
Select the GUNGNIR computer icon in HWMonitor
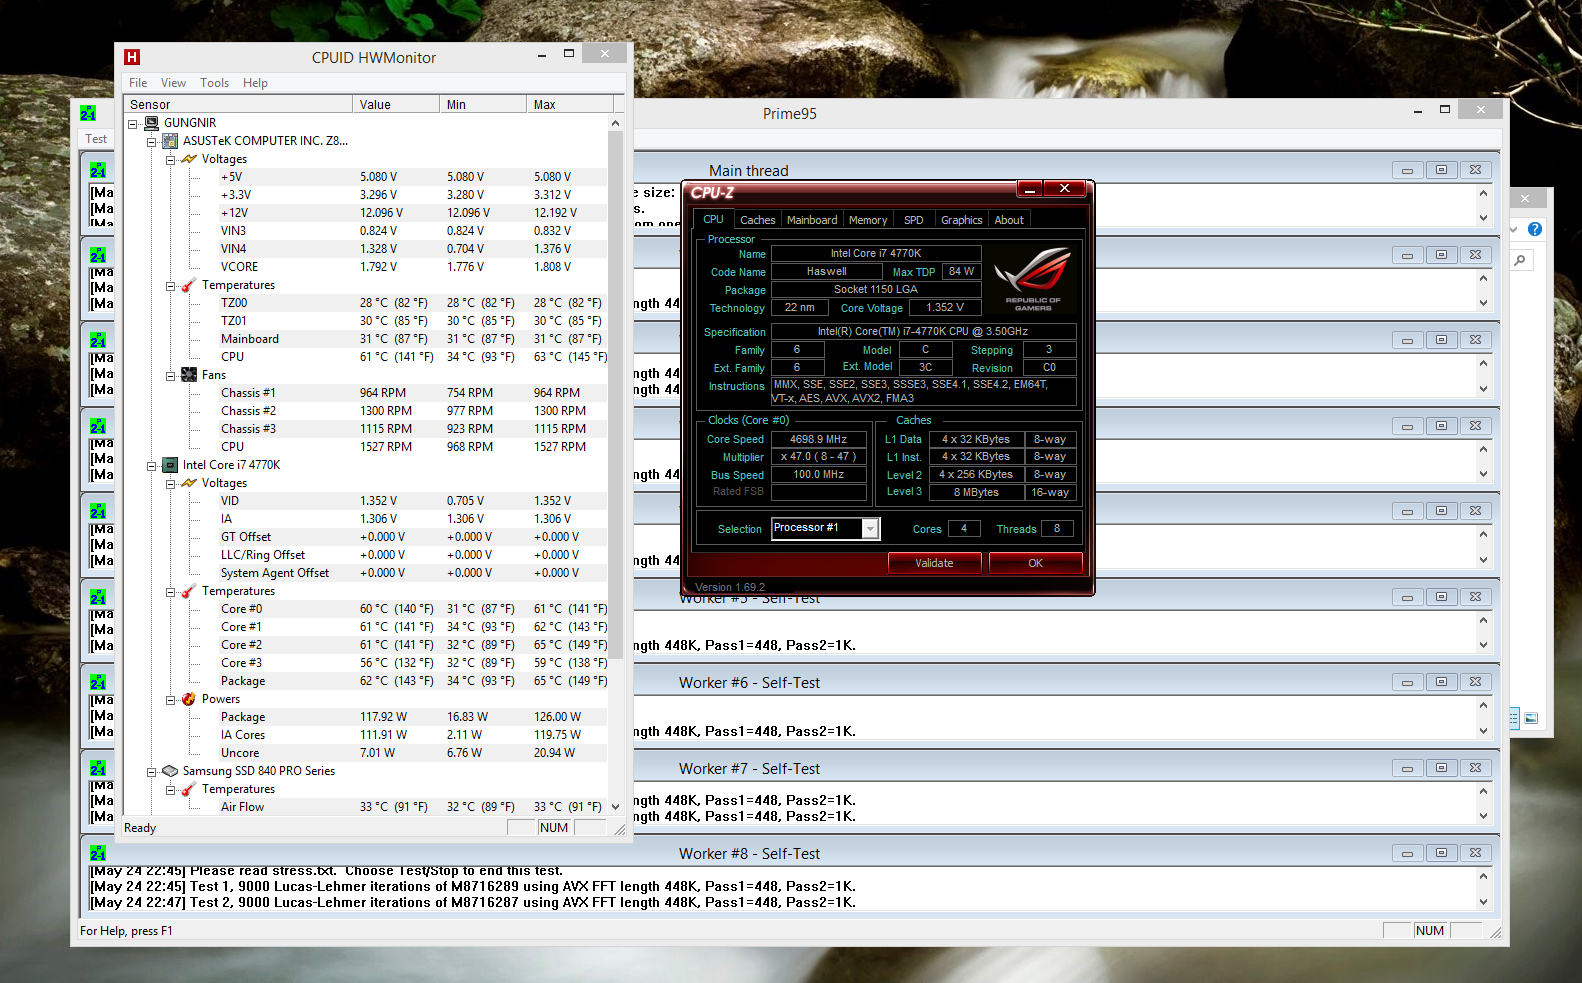[152, 123]
